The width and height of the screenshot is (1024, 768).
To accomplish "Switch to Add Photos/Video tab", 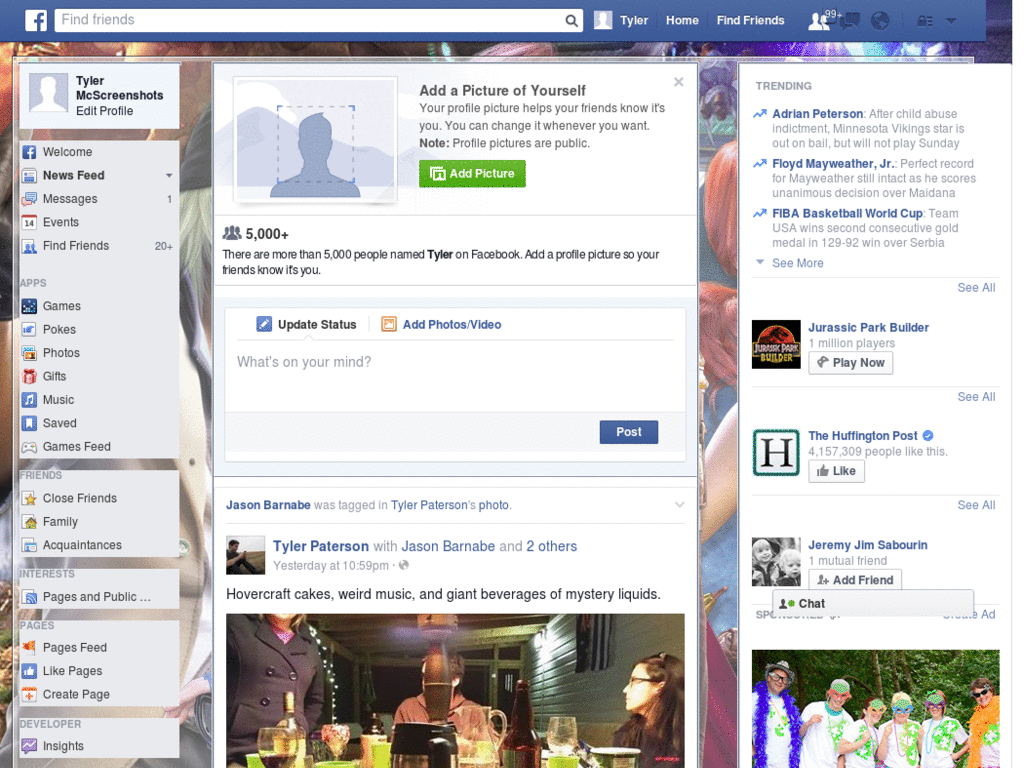I will coord(441,325).
